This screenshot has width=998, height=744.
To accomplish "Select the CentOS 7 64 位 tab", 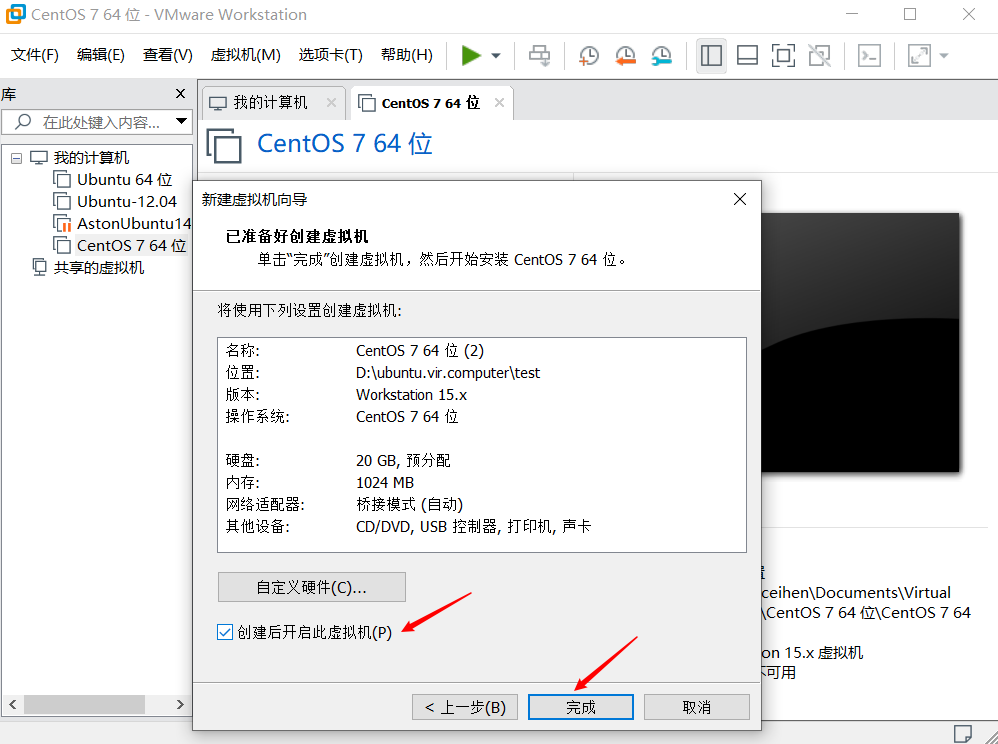I will click(430, 102).
